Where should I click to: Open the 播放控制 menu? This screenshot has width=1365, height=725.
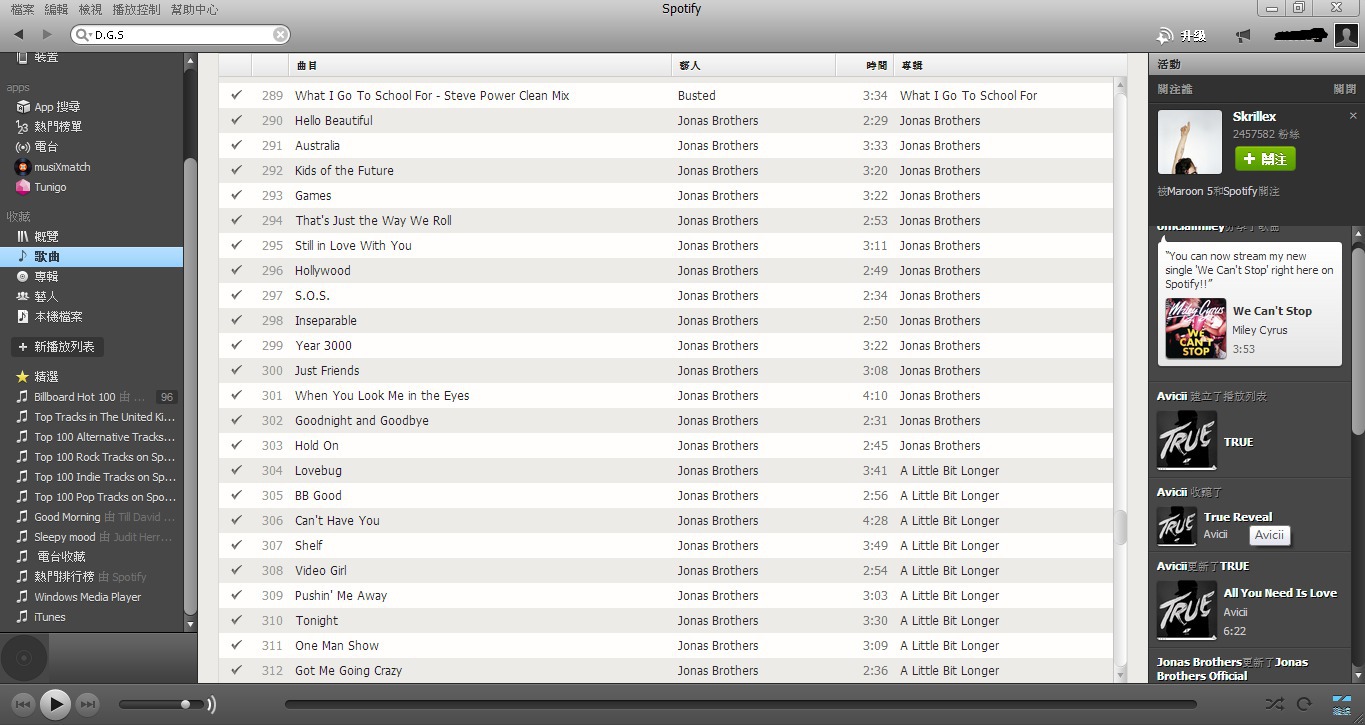[136, 9]
